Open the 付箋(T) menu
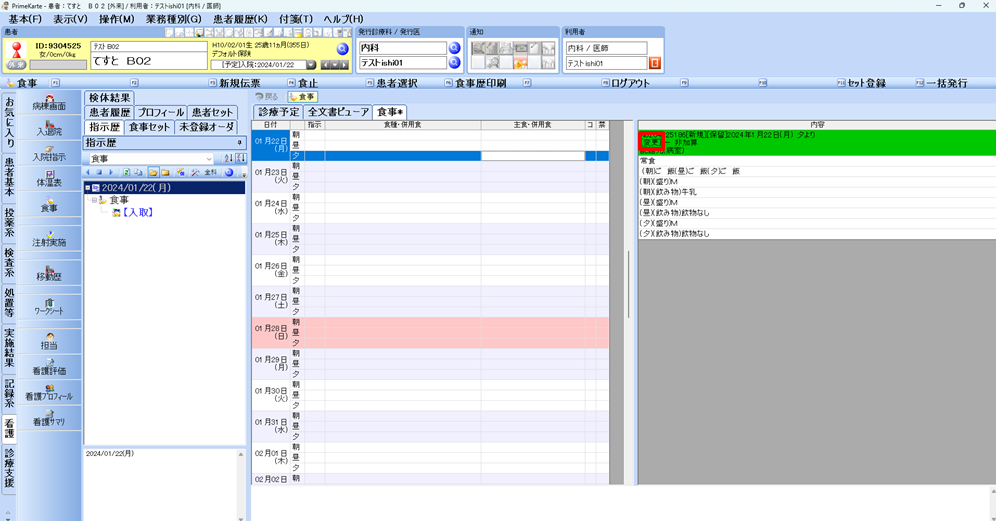 coord(296,19)
